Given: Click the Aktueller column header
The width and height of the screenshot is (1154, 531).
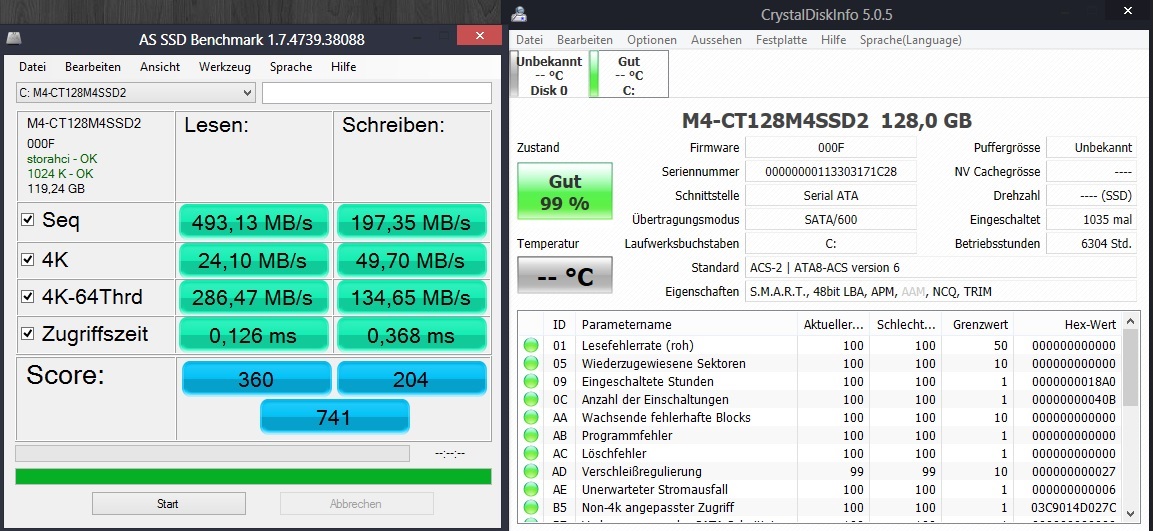Looking at the screenshot, I should (833, 324).
